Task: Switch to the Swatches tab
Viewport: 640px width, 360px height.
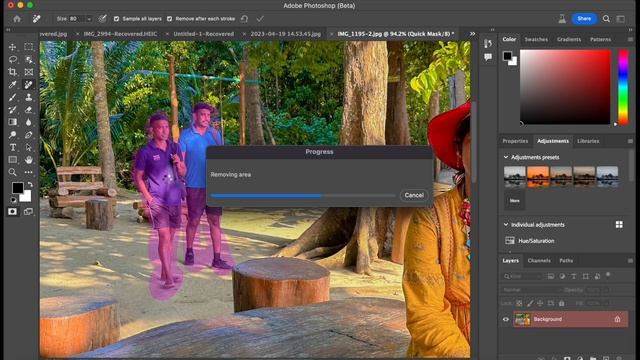Action: 536,40
